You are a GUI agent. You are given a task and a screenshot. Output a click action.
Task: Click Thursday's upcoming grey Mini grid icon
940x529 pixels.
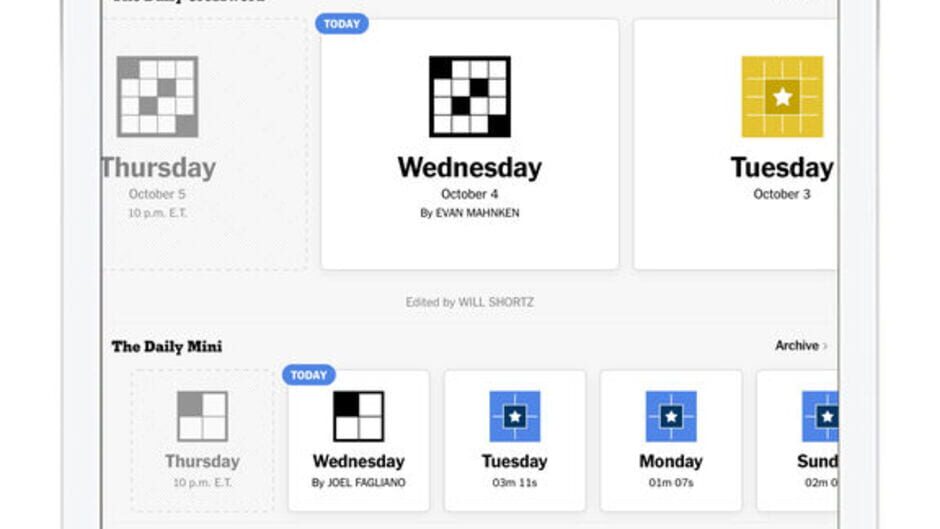click(202, 416)
